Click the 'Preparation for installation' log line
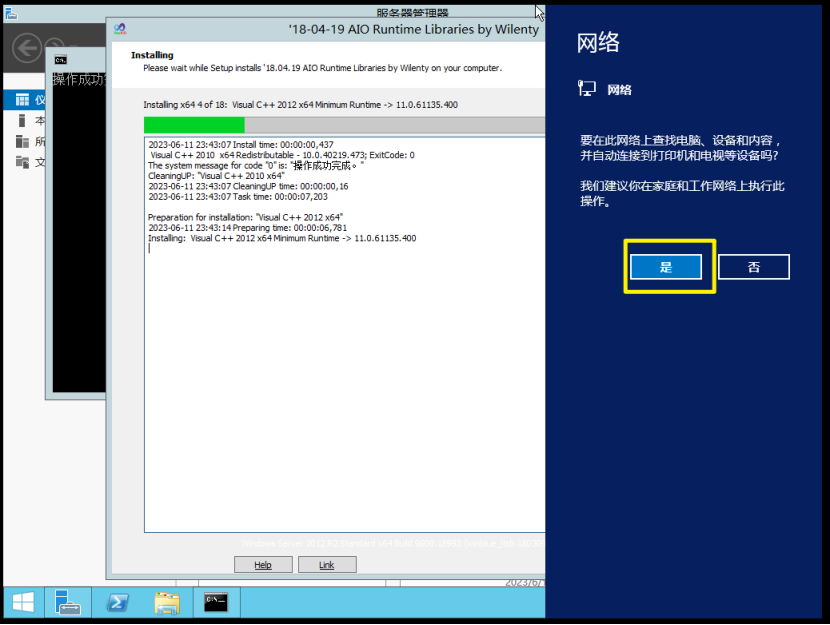This screenshot has height=625, width=830. 245,217
